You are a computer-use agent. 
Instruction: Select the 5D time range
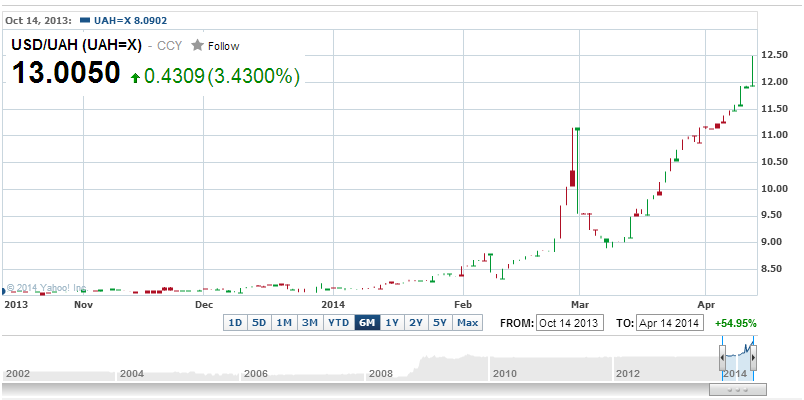tap(259, 323)
